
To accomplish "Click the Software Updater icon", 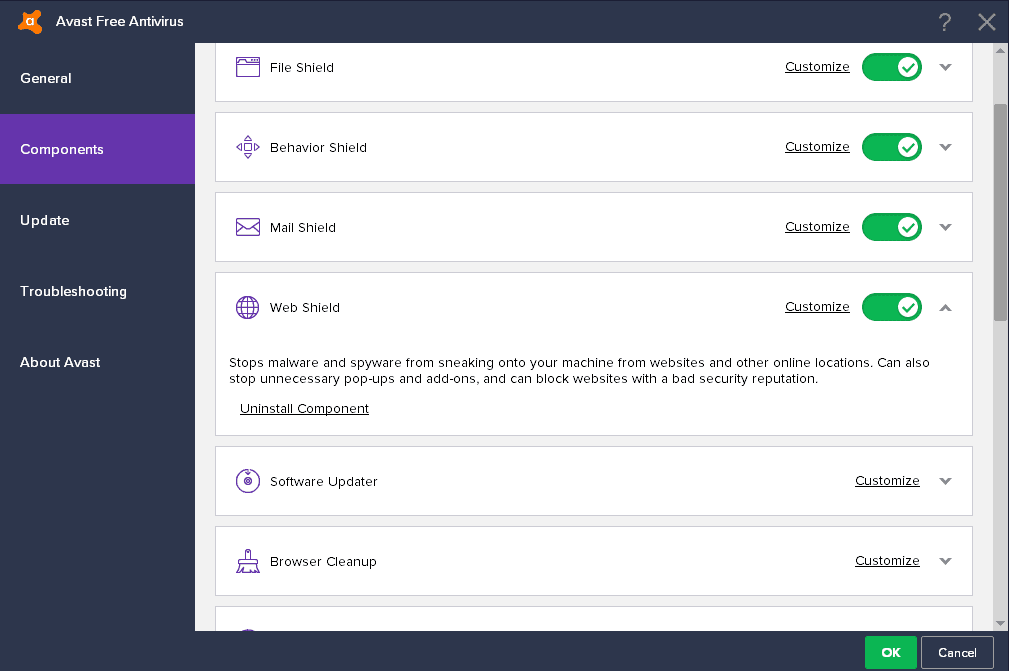I will click(247, 480).
